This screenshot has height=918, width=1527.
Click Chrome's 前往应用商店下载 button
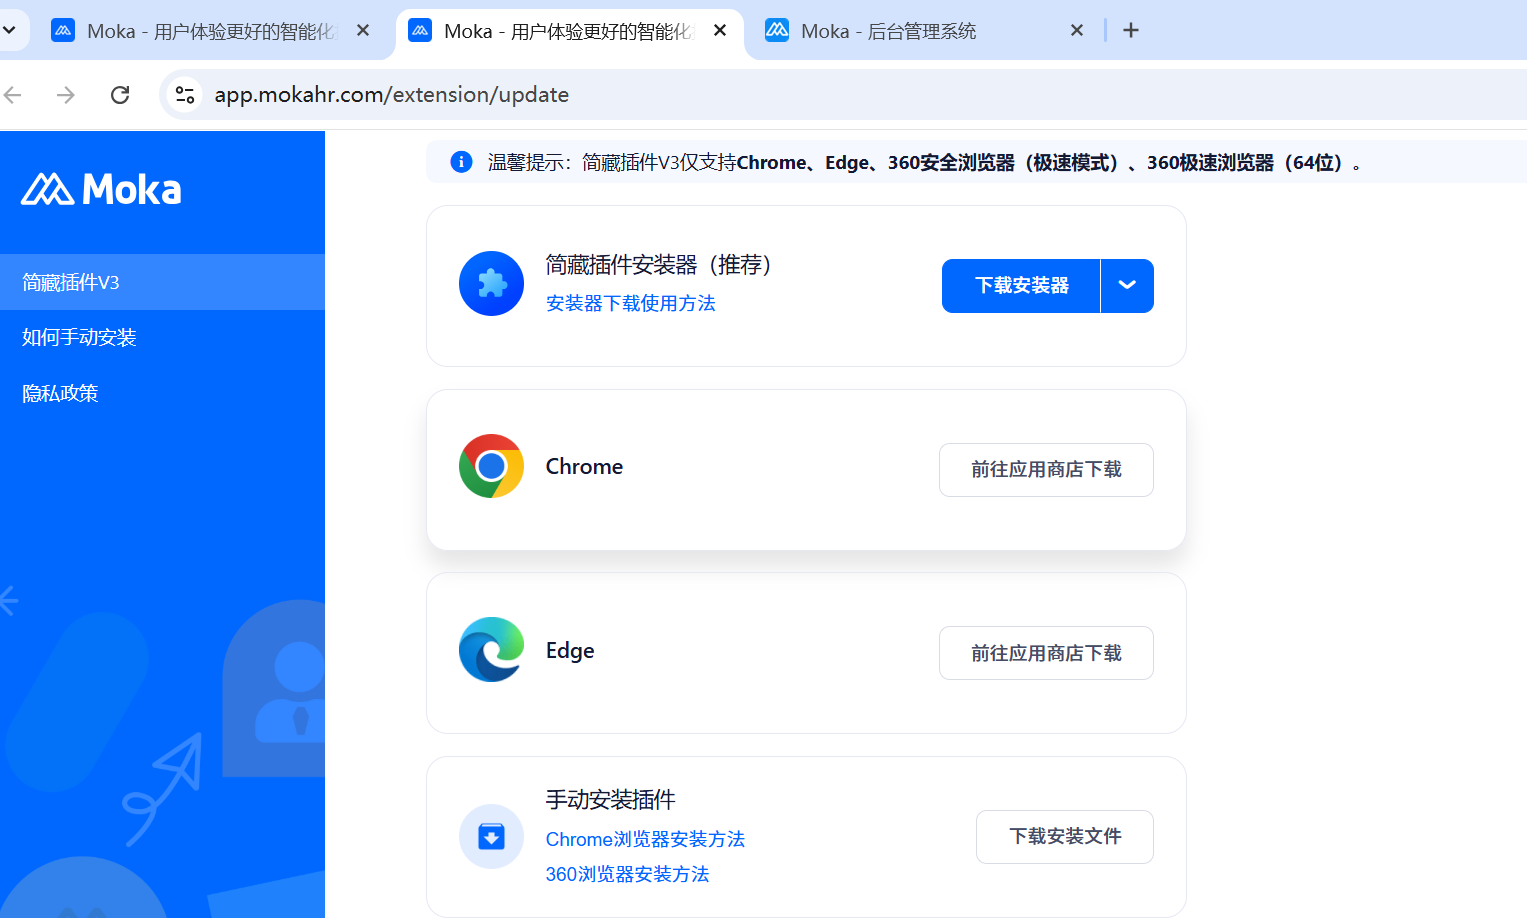[1046, 470]
